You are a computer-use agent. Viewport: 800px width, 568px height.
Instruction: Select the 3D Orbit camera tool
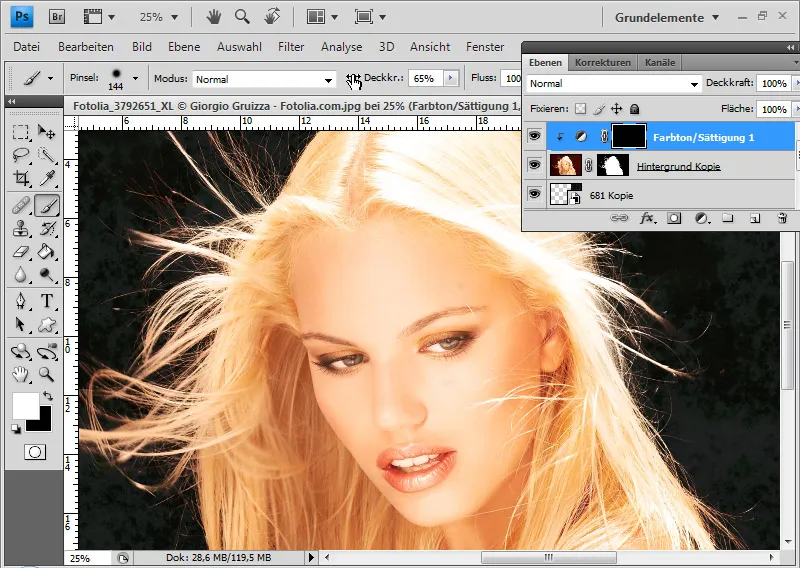[46, 352]
